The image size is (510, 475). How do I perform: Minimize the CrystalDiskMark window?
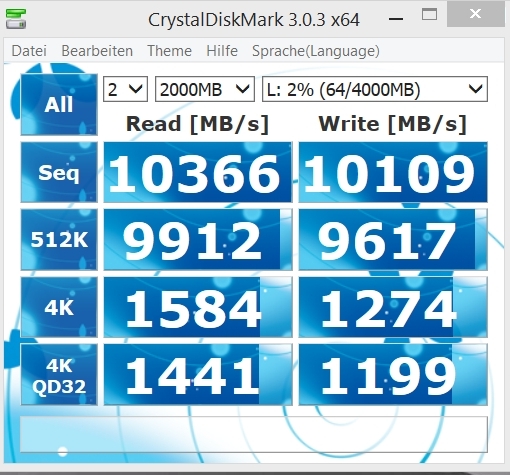pyautogui.click(x=396, y=19)
